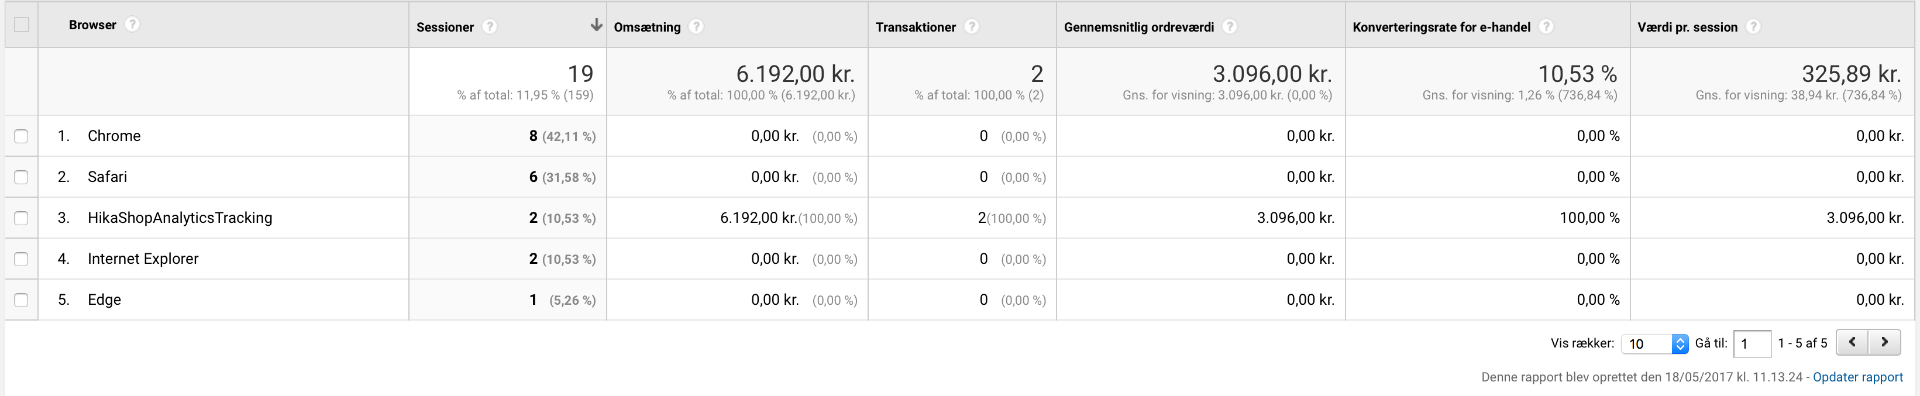Show help for Konverteringsrate for e-handel
The image size is (1920, 396).
coord(1546,27)
